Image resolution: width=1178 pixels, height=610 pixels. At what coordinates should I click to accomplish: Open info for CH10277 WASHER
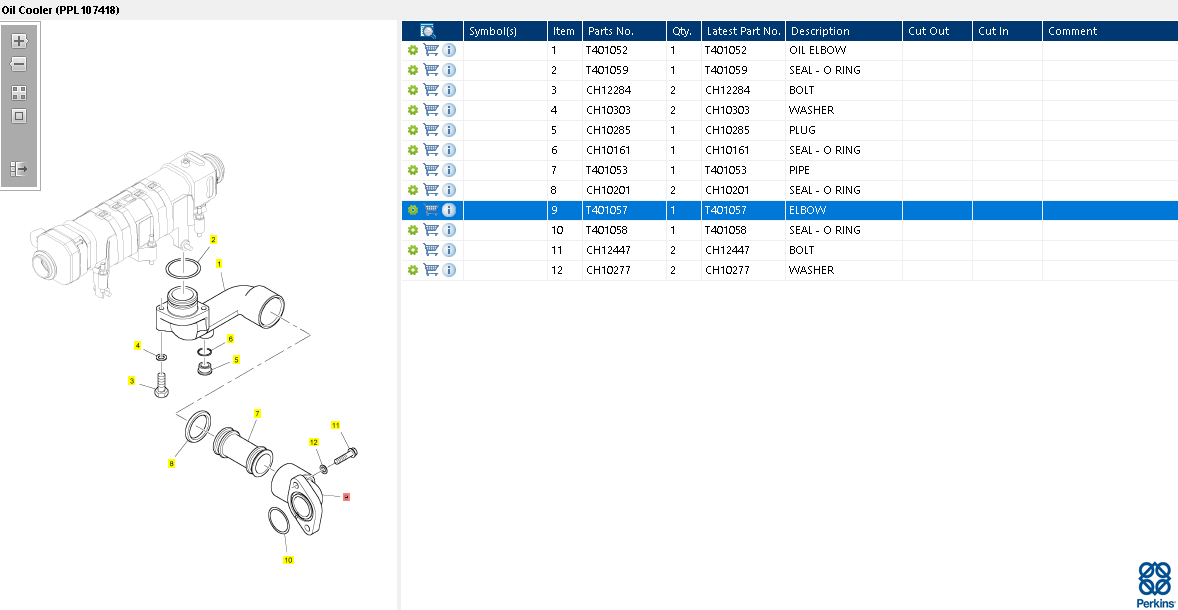point(449,270)
